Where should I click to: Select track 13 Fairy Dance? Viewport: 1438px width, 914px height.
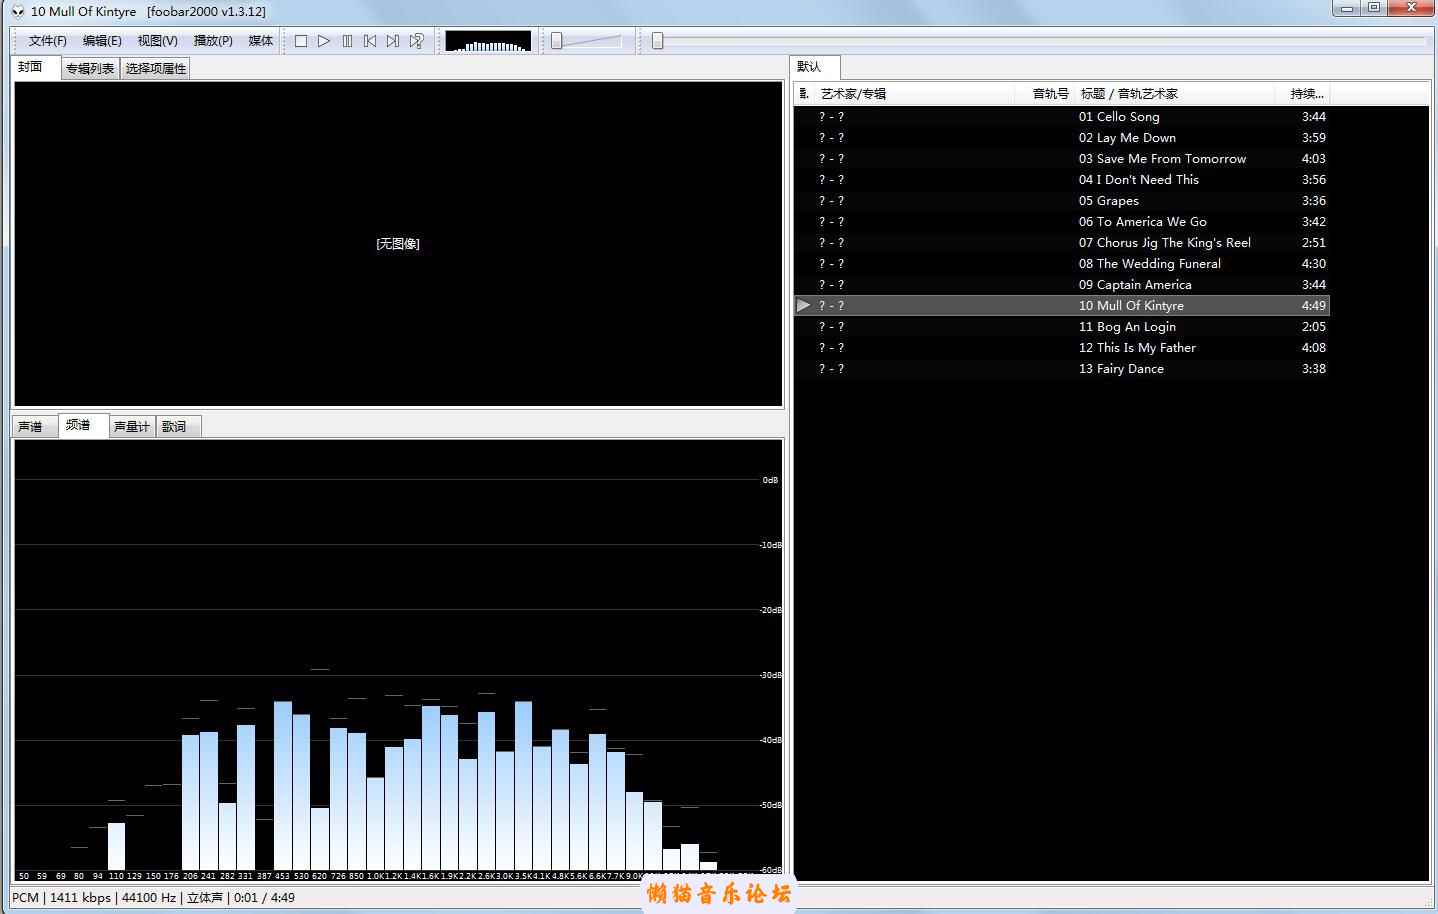[1062, 369]
